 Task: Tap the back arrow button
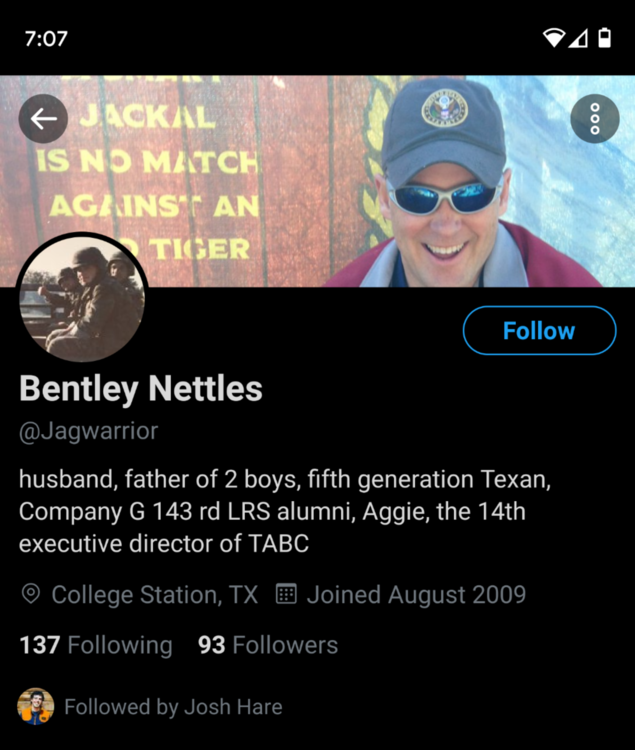pos(43,119)
